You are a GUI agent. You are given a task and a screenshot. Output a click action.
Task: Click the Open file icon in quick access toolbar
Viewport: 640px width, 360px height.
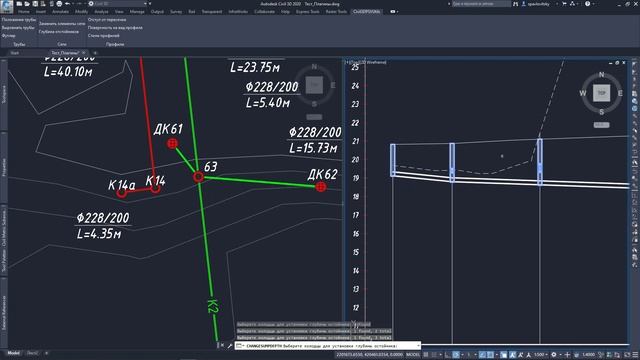click(x=27, y=4)
